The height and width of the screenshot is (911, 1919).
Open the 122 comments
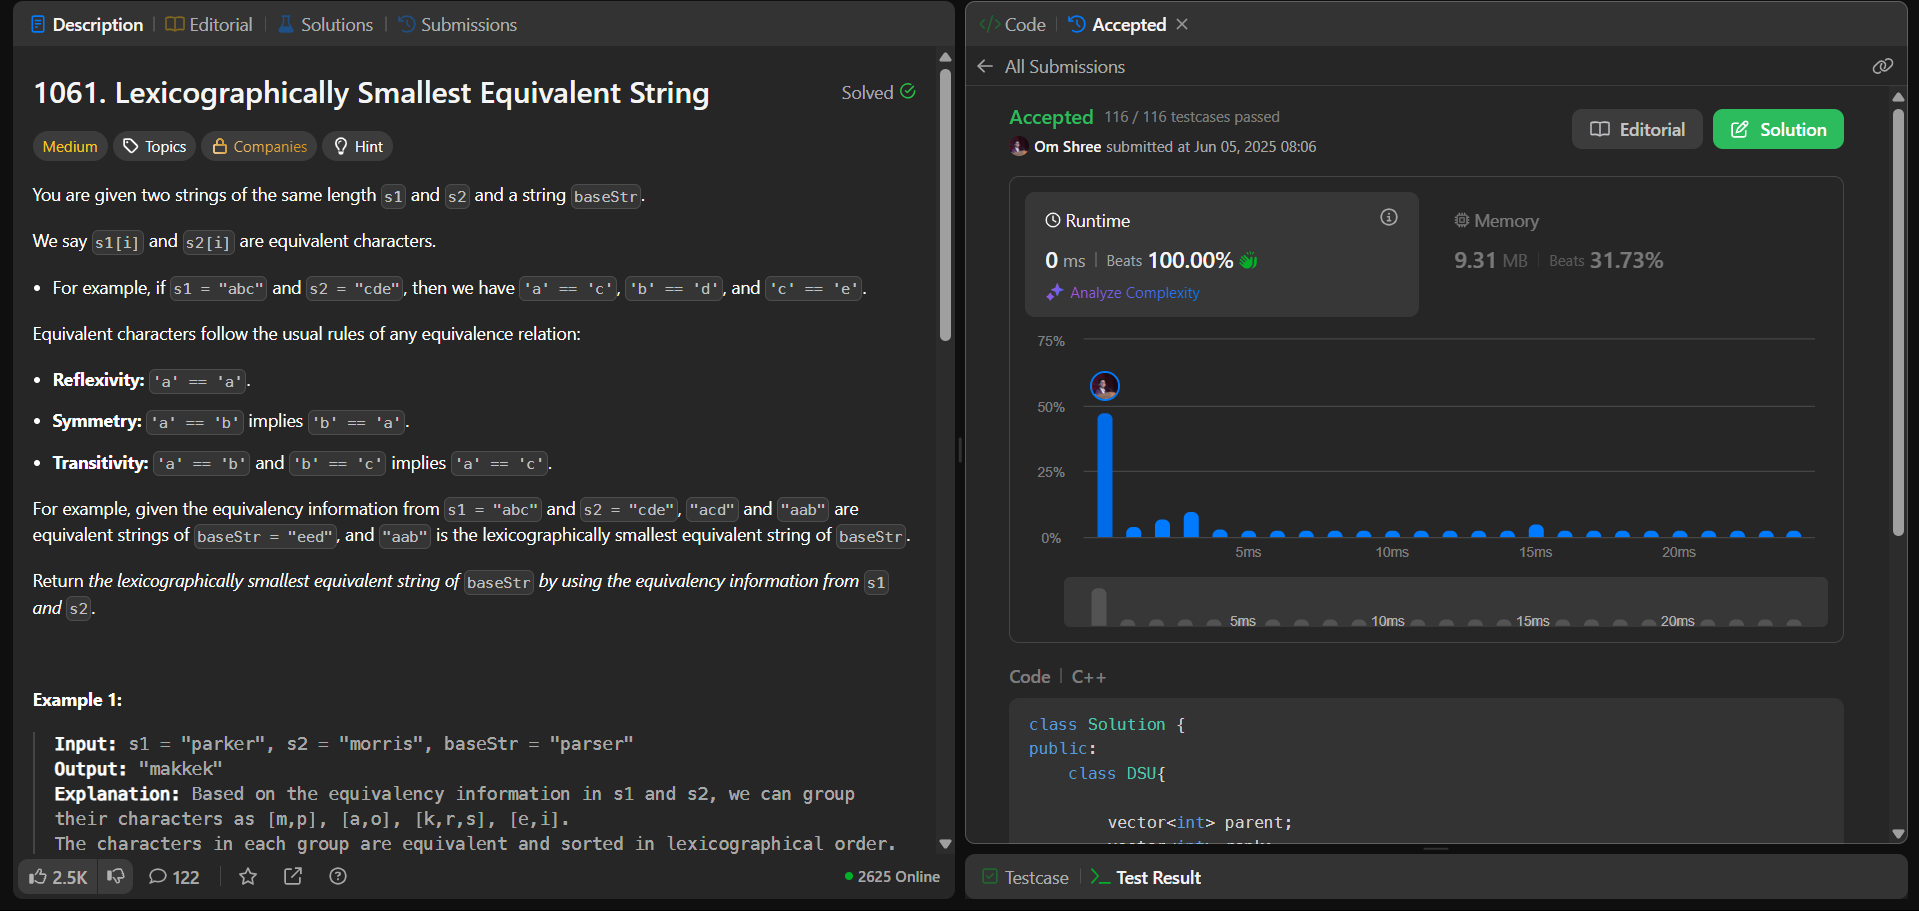(174, 877)
